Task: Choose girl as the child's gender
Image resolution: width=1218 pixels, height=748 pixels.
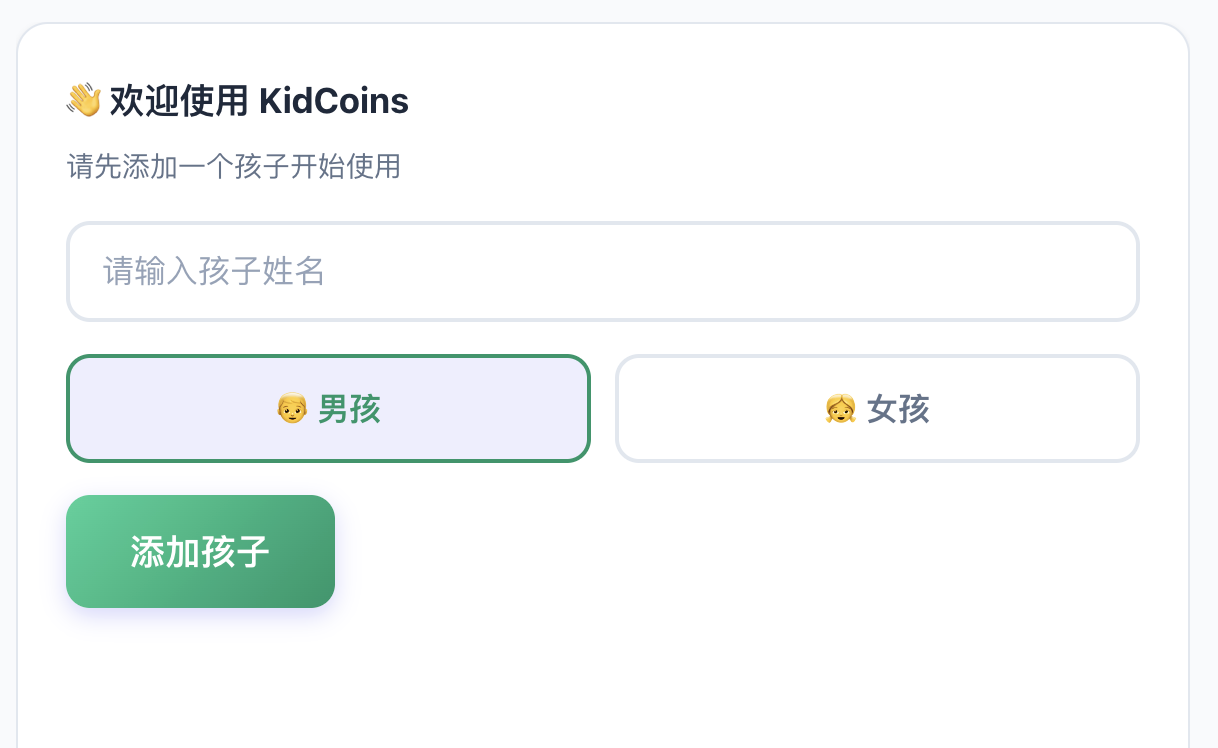Action: [877, 409]
